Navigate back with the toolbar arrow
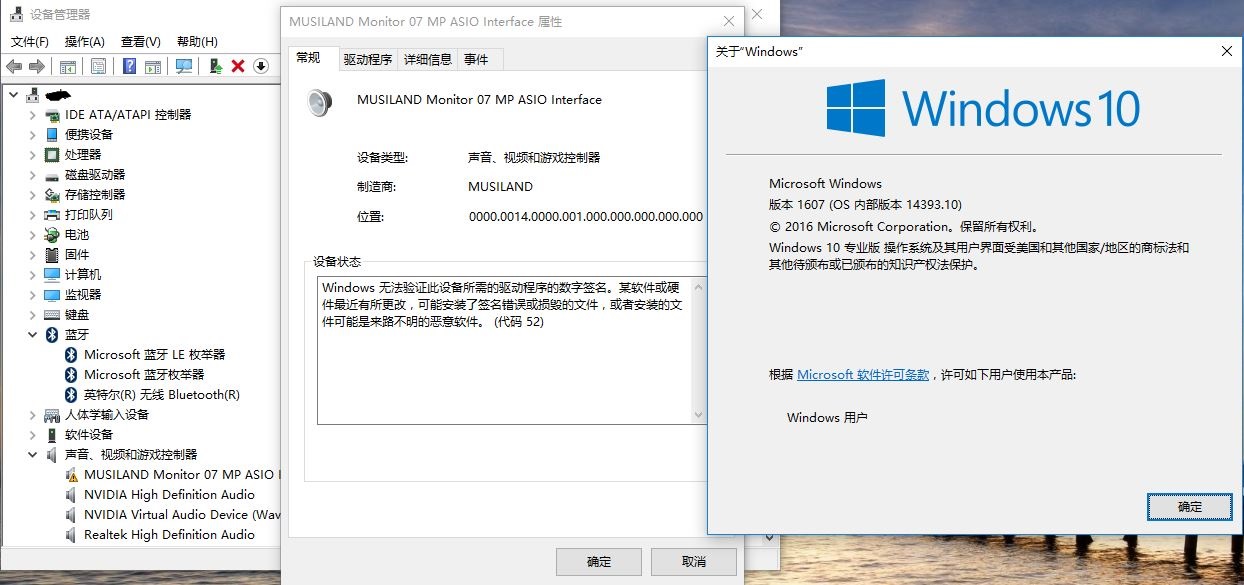 [13, 66]
